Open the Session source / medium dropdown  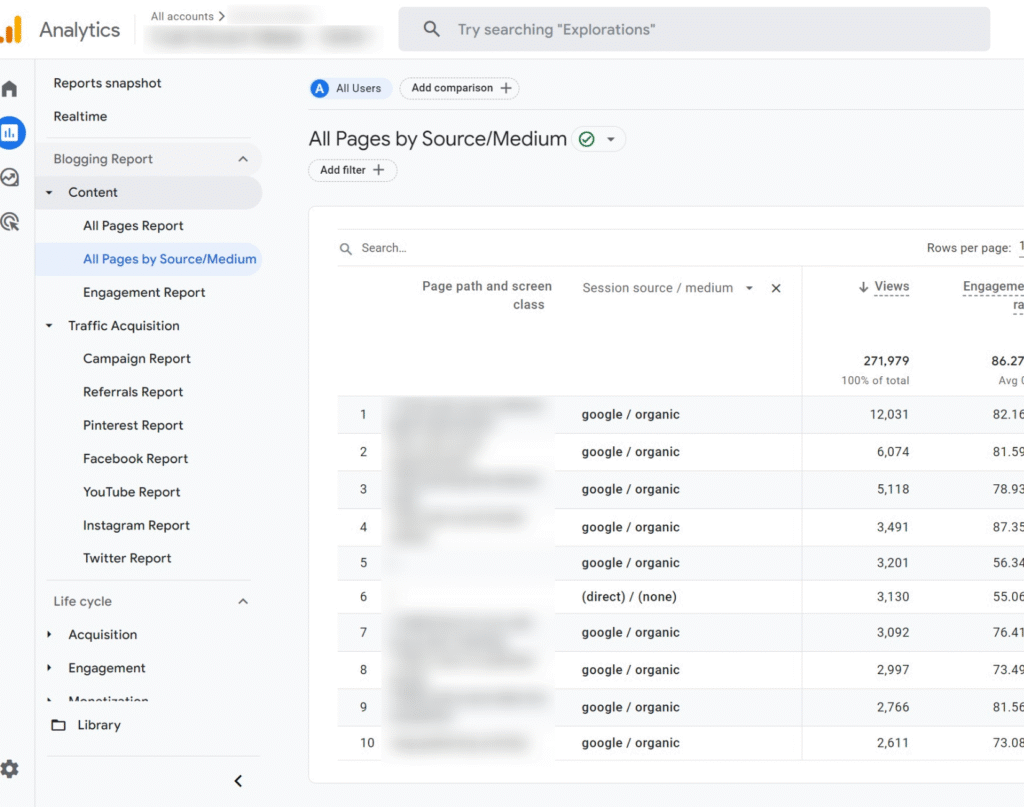click(748, 288)
